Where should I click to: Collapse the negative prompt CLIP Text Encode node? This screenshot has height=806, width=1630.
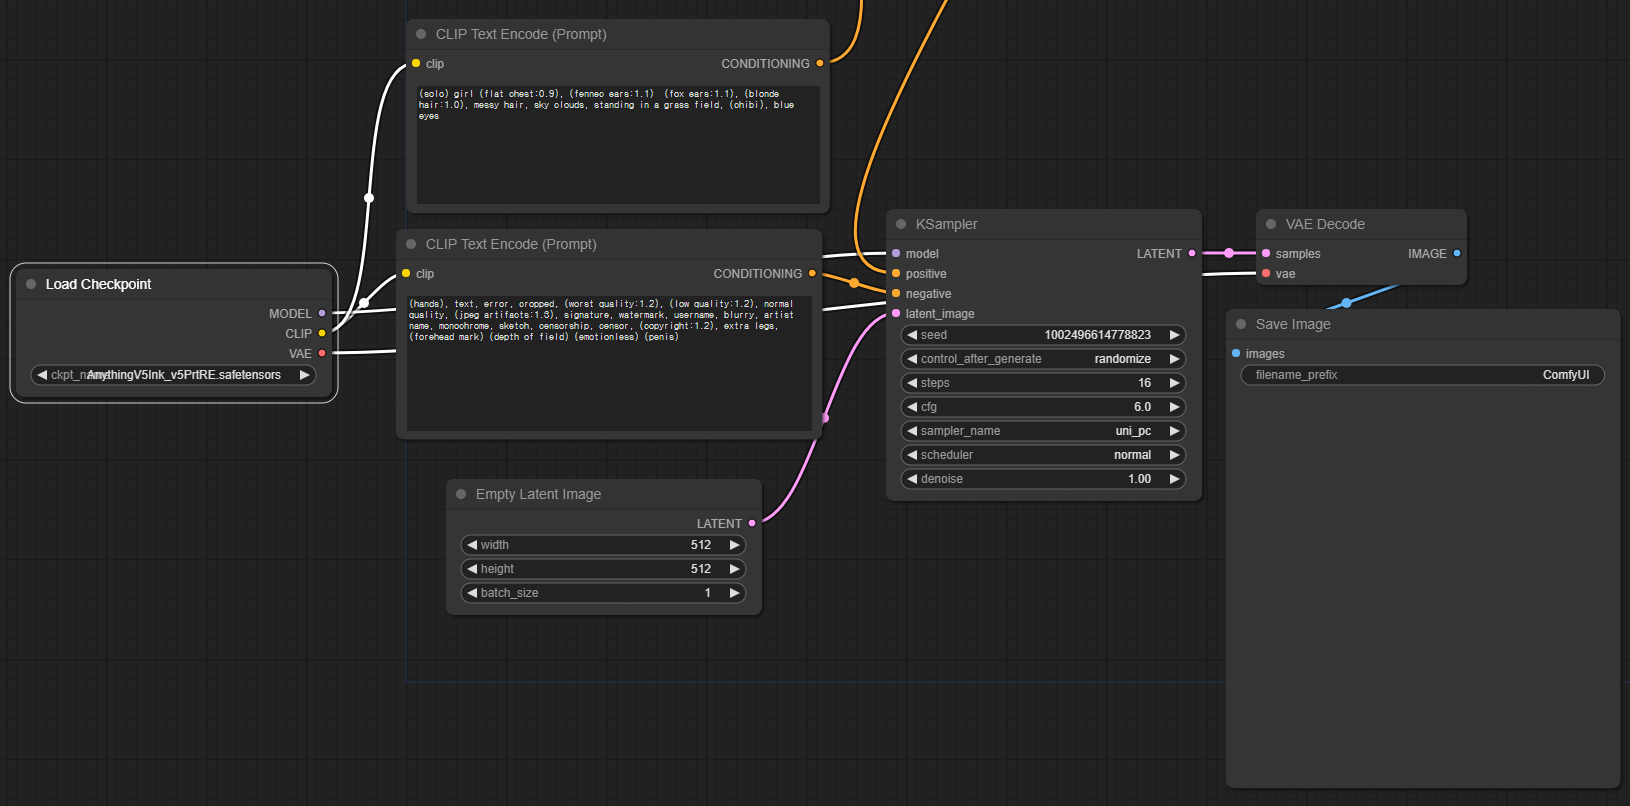coord(411,244)
